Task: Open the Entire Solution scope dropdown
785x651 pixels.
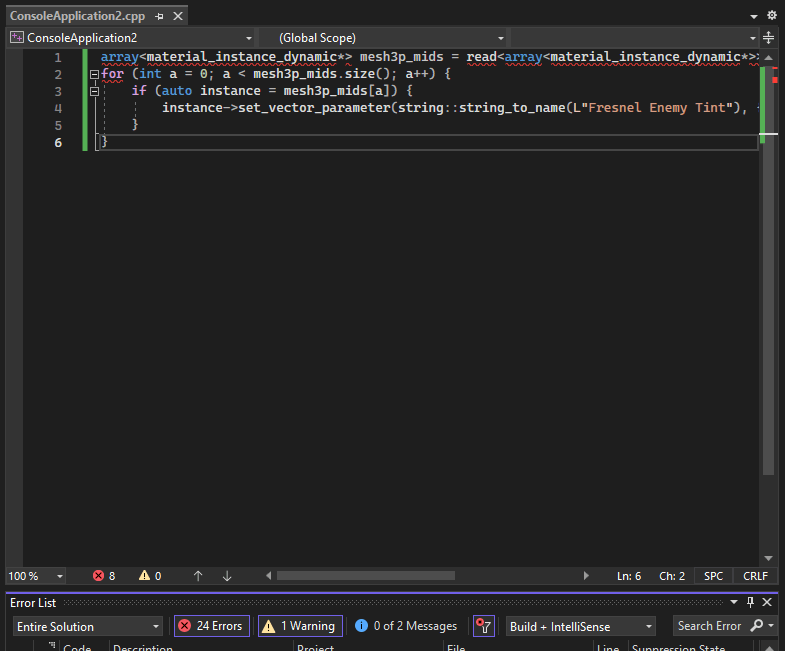Action: coord(88,626)
